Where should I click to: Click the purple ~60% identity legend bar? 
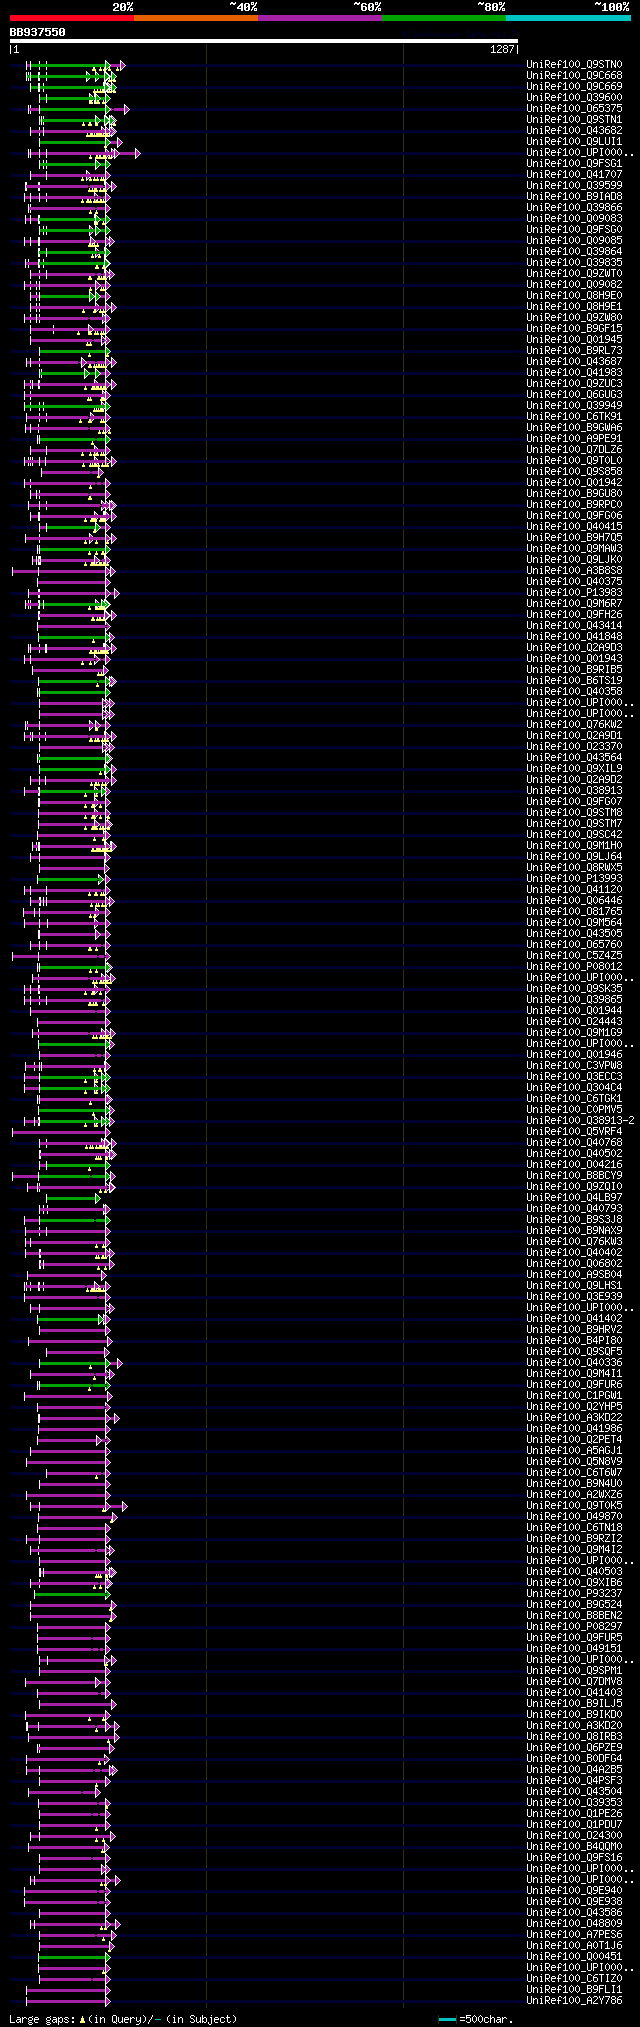tap(319, 18)
